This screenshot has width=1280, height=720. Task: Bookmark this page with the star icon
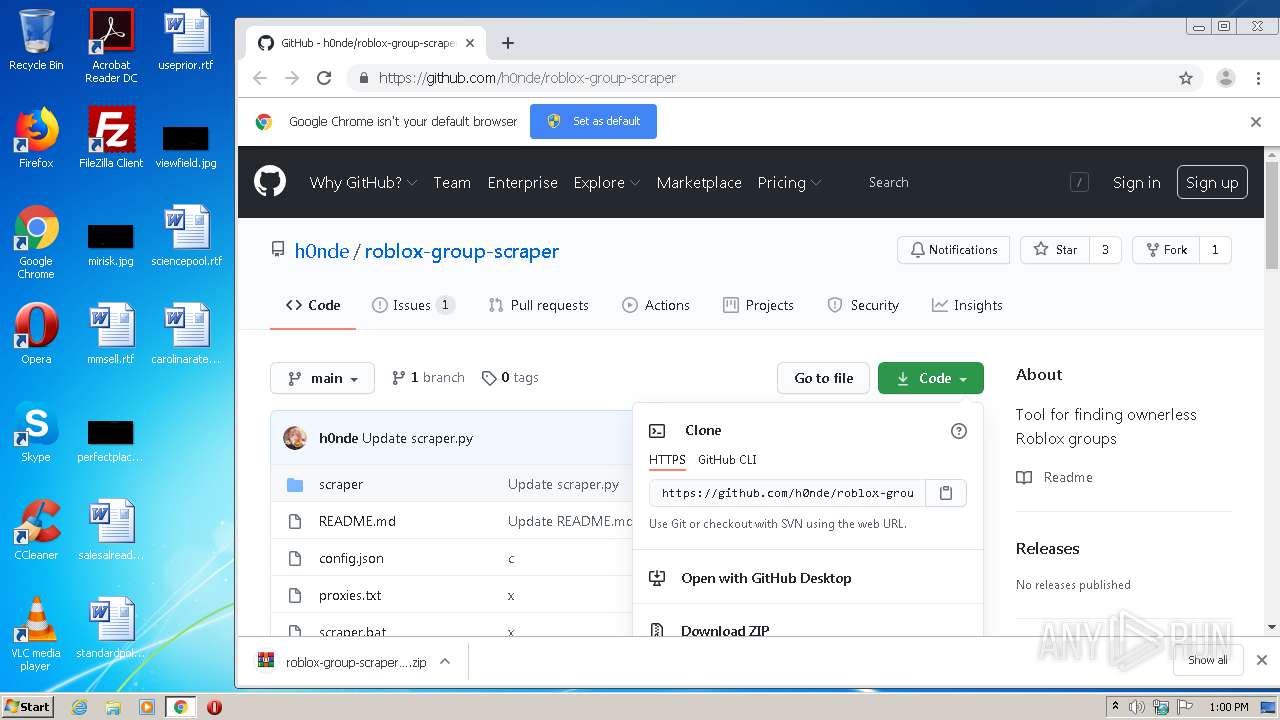(1186, 78)
